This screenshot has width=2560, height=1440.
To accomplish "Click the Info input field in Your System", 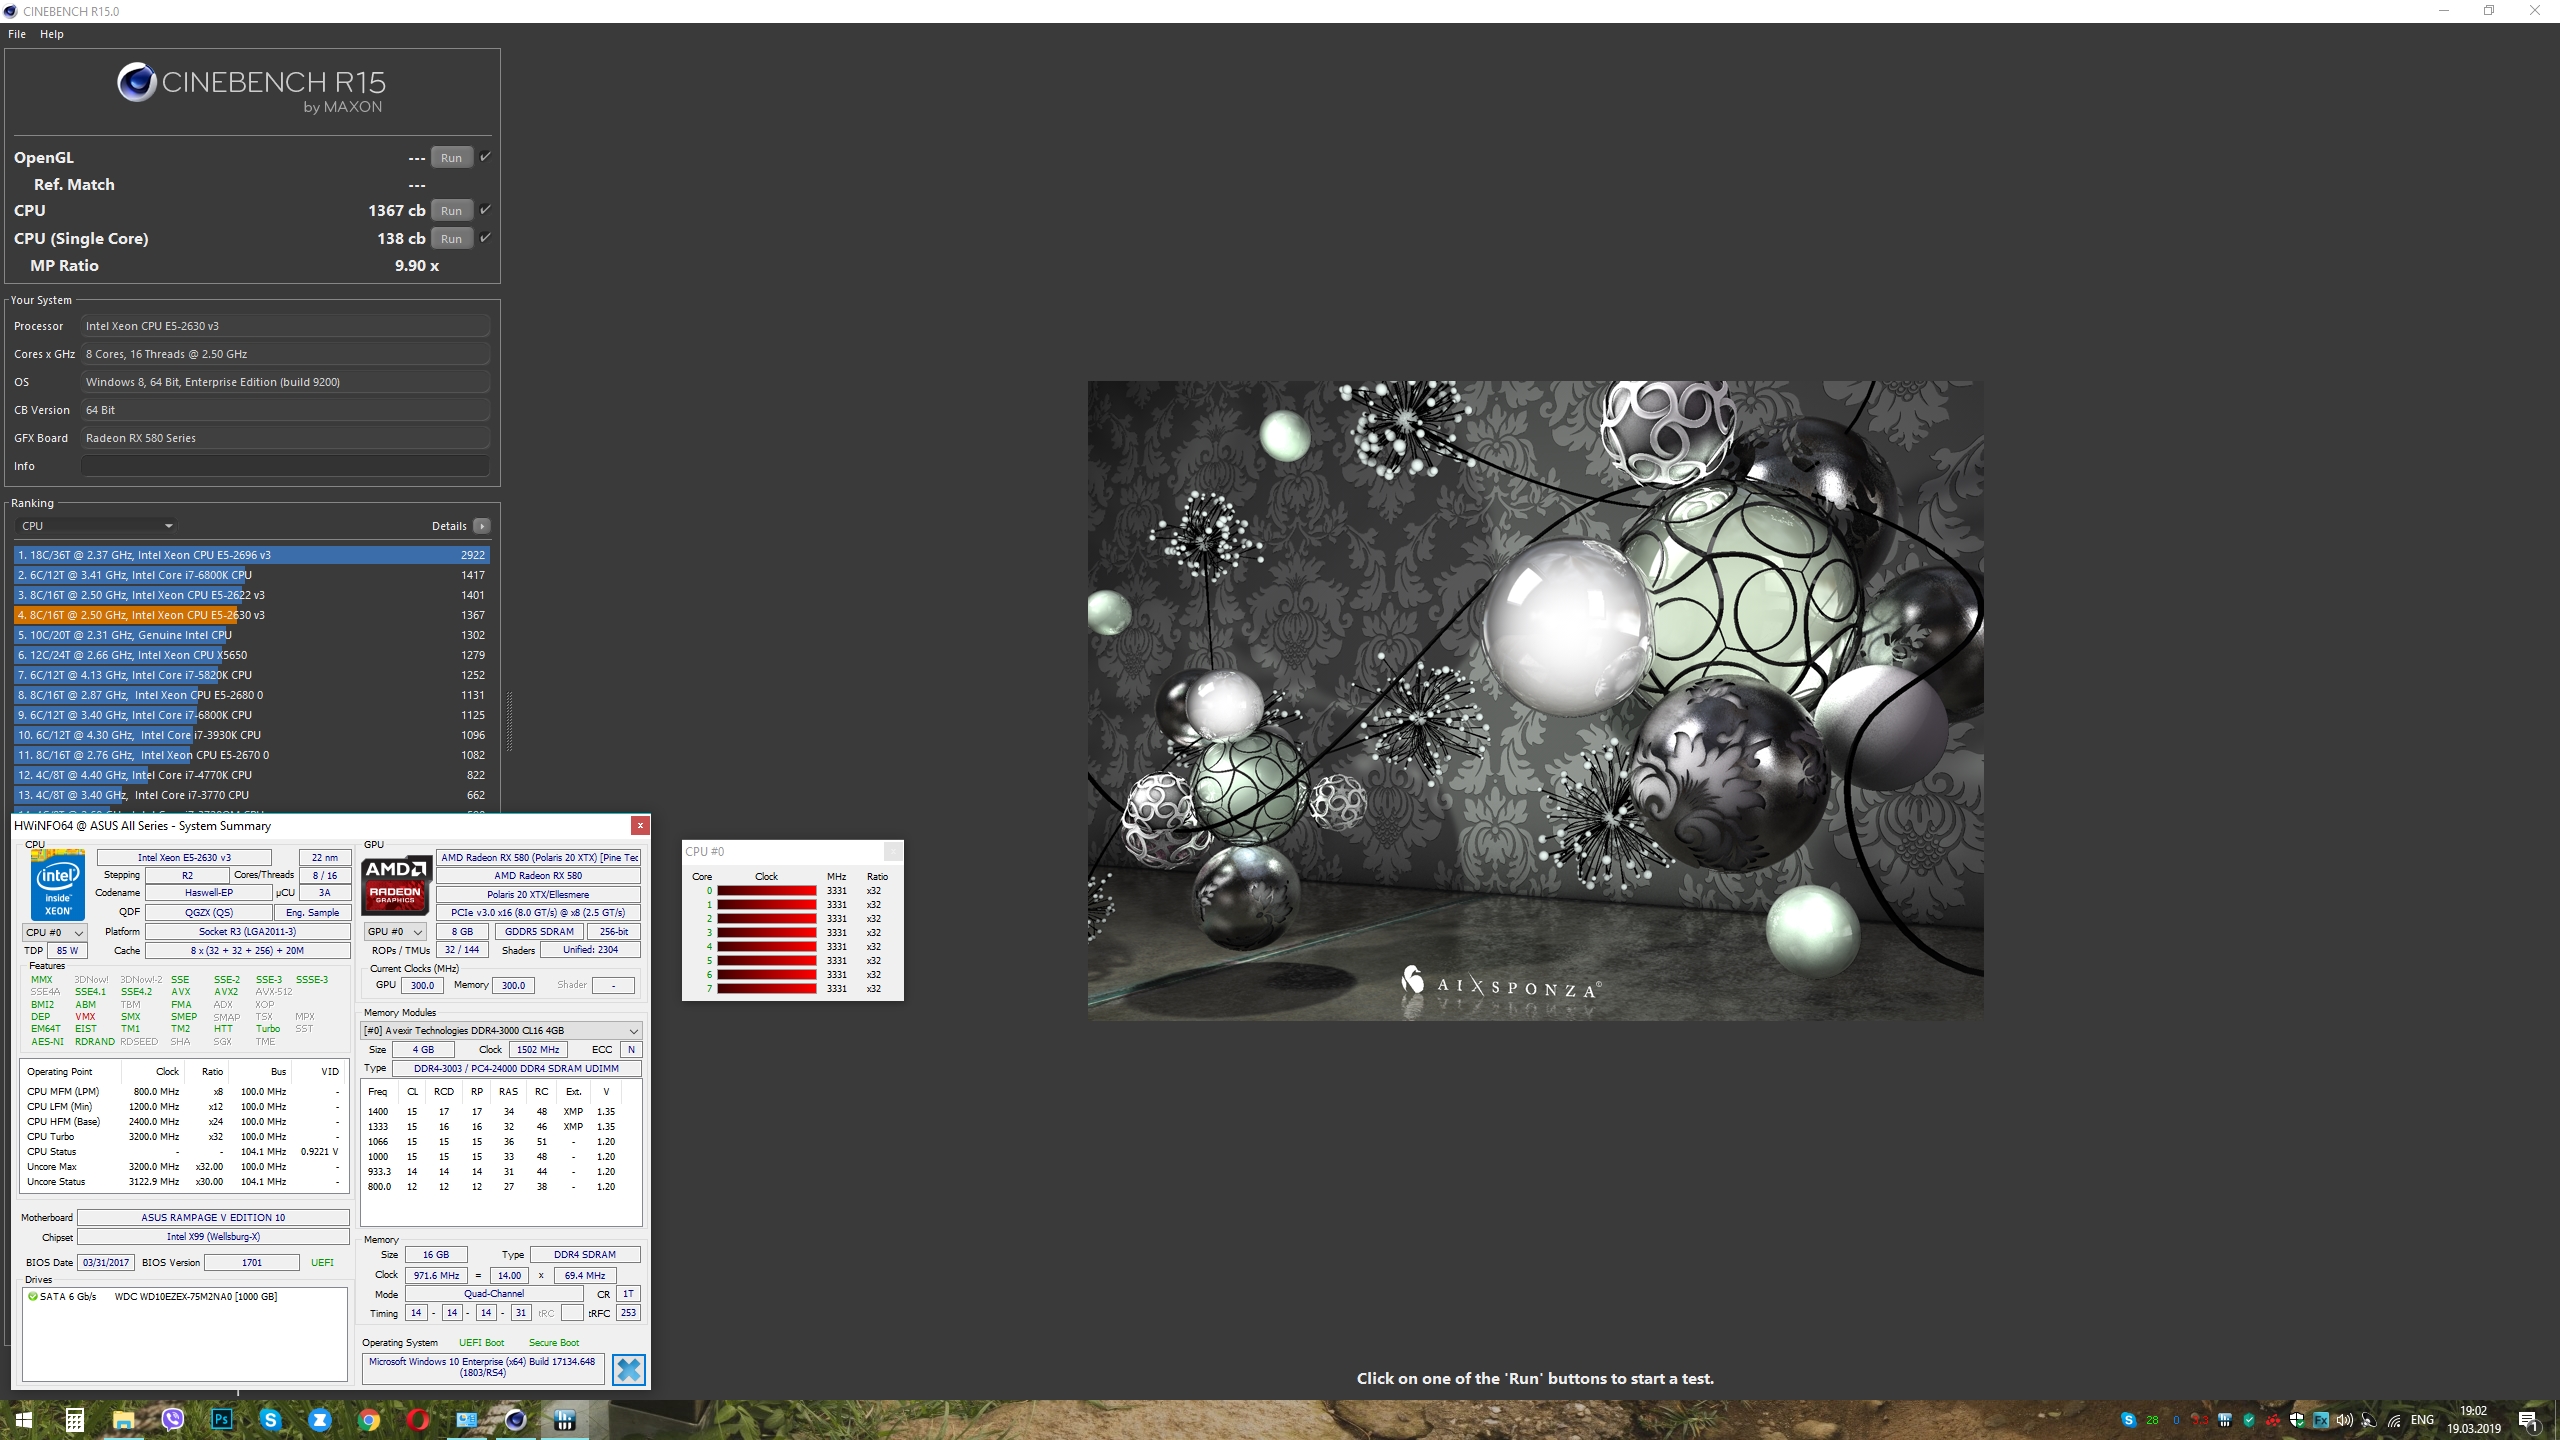I will pyautogui.click(x=286, y=466).
